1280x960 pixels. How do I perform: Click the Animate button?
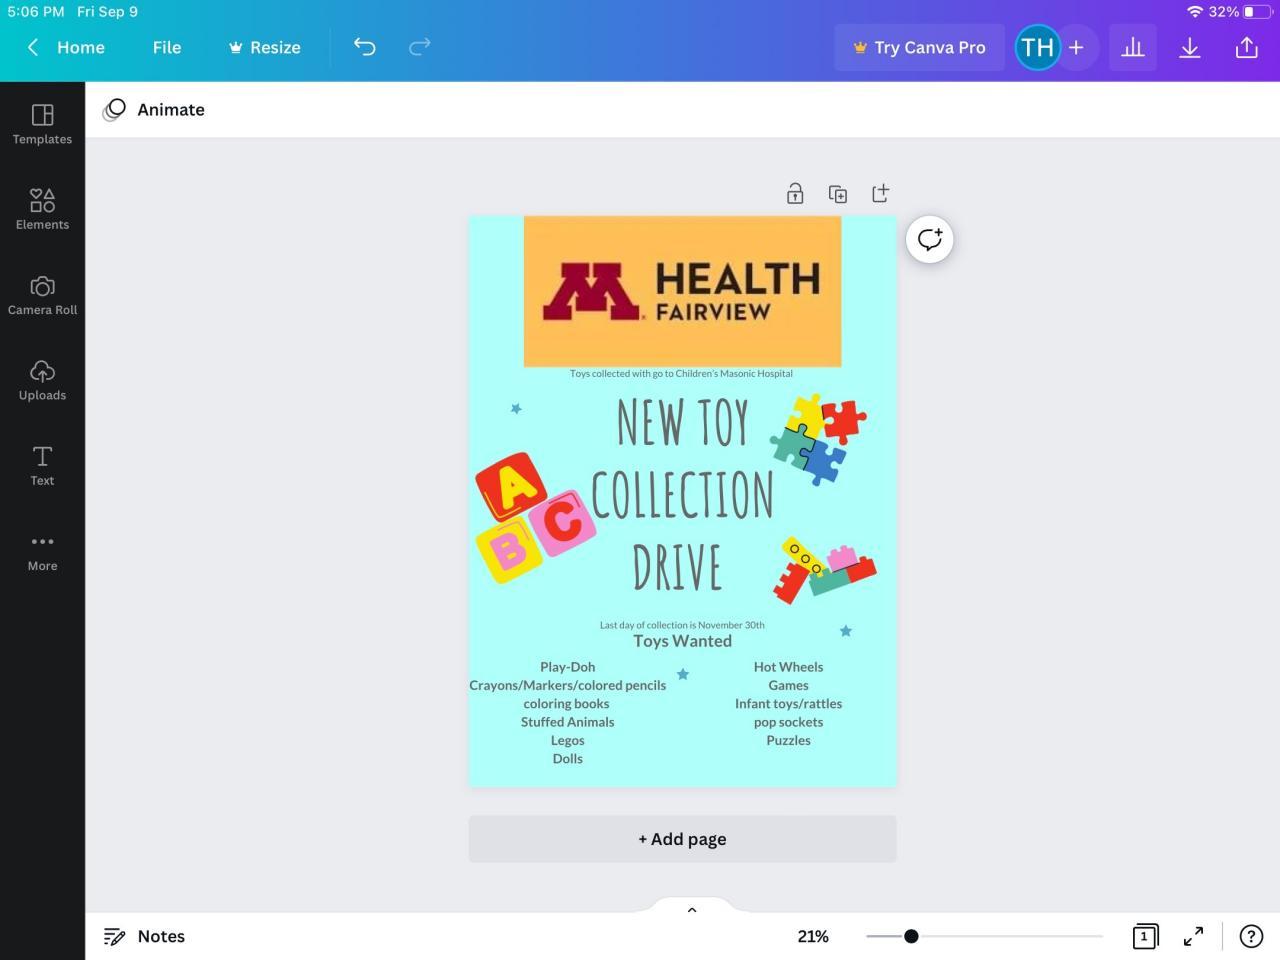click(x=154, y=110)
